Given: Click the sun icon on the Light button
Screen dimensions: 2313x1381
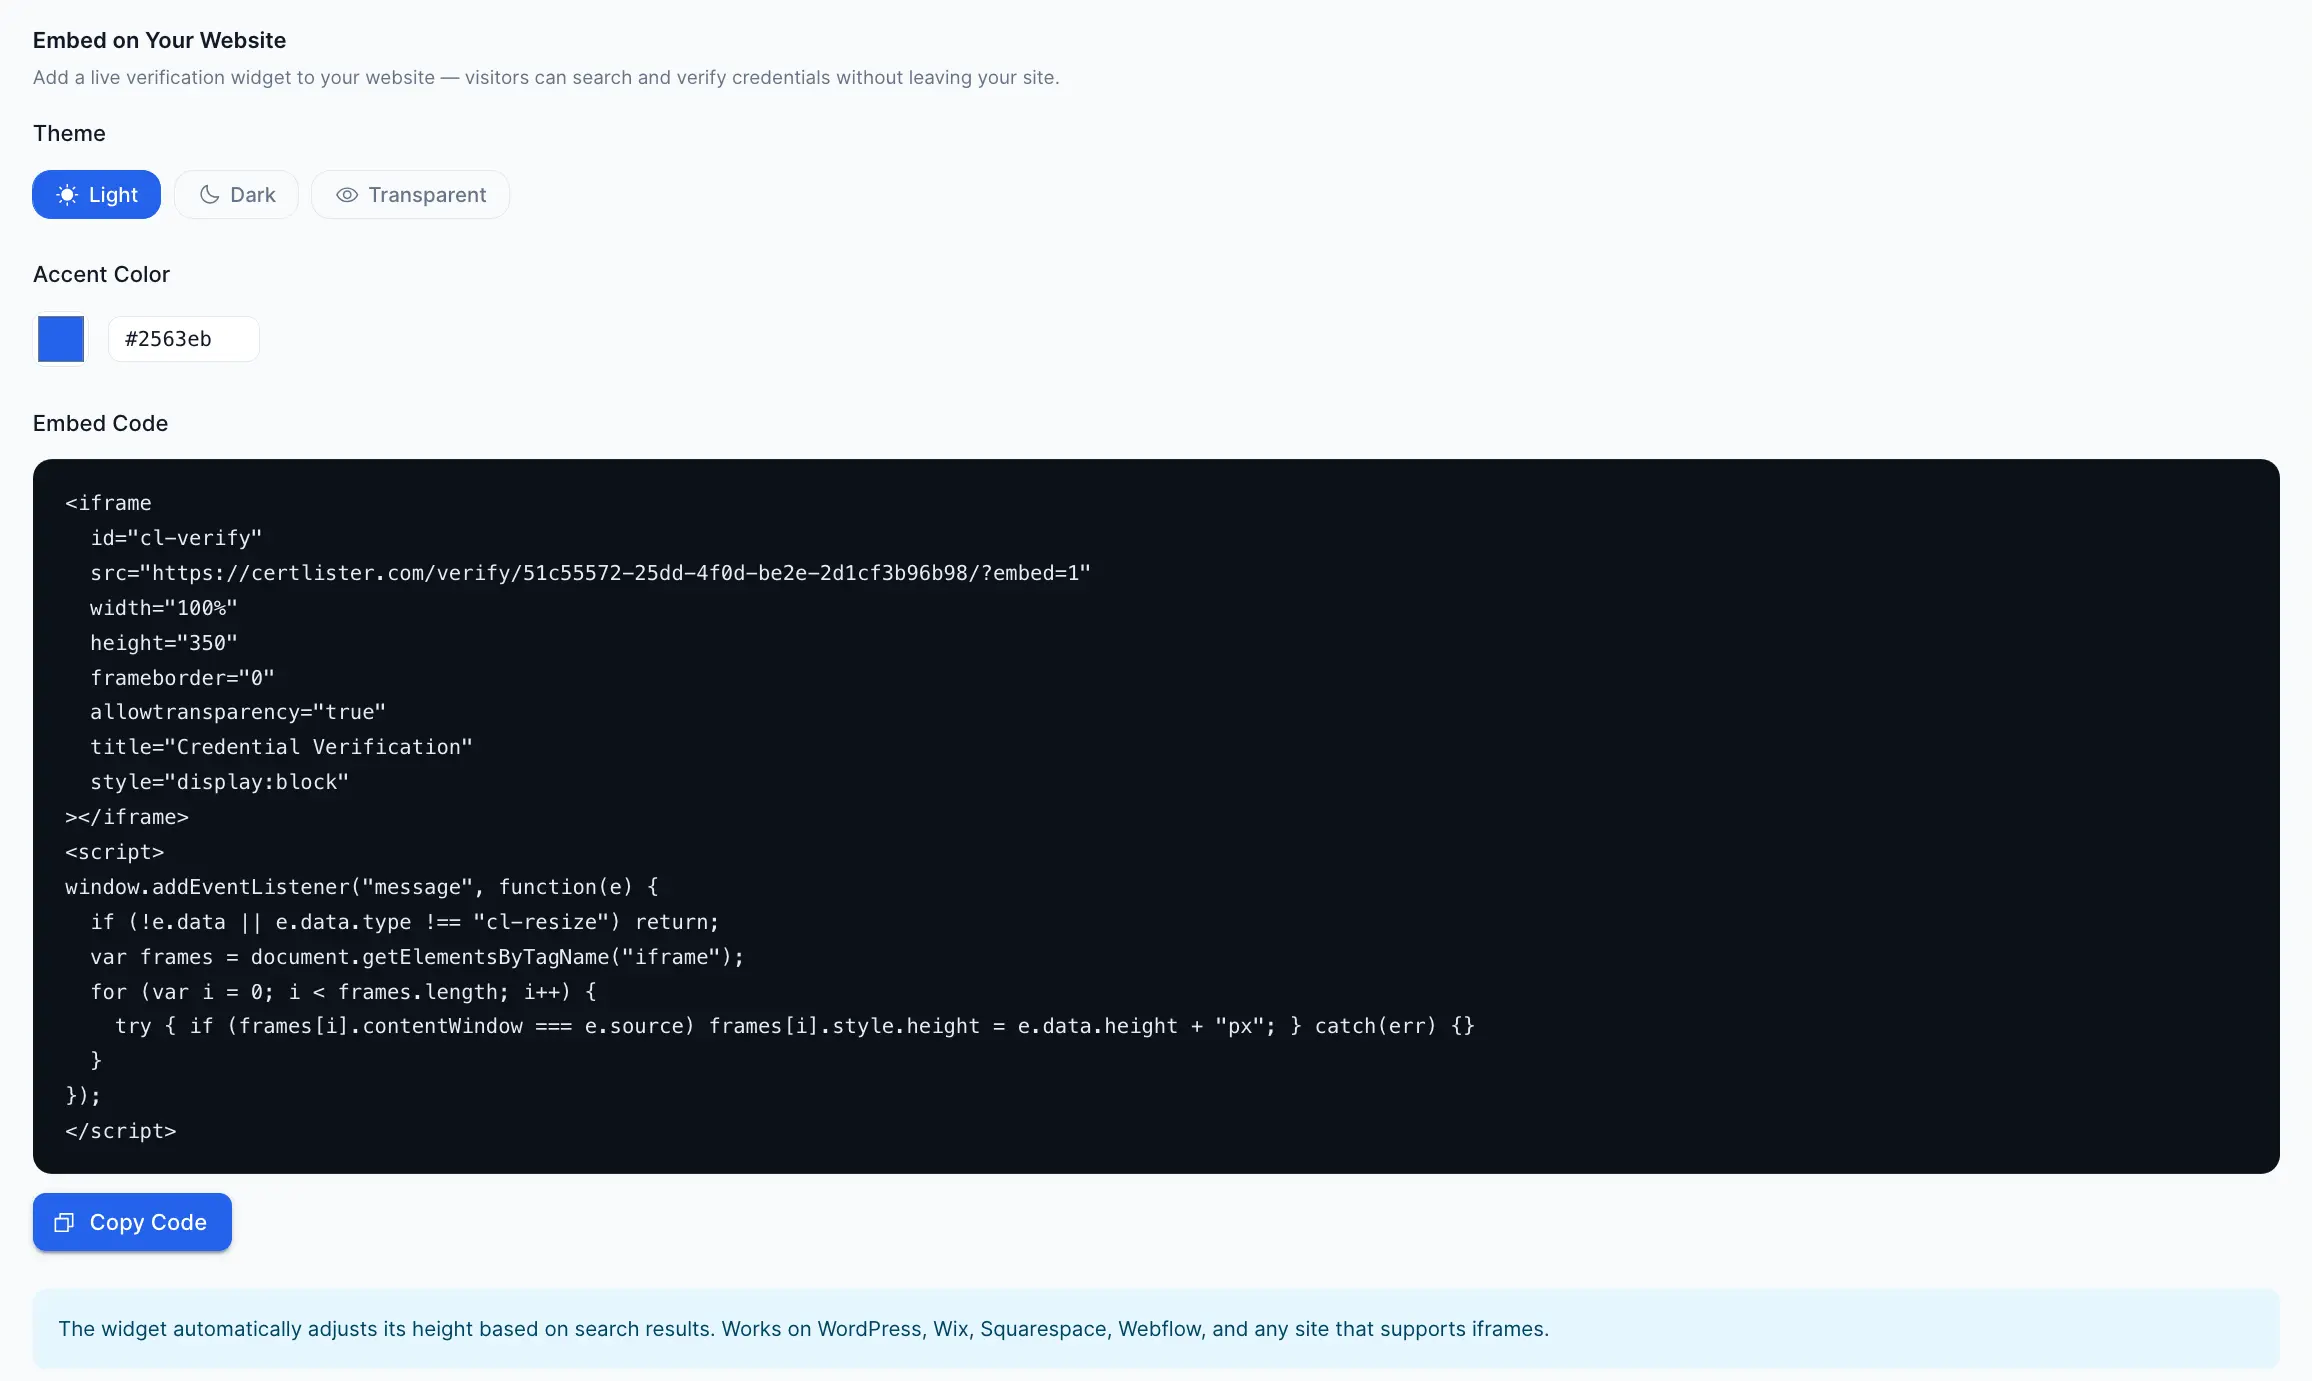Looking at the screenshot, I should (x=67, y=194).
